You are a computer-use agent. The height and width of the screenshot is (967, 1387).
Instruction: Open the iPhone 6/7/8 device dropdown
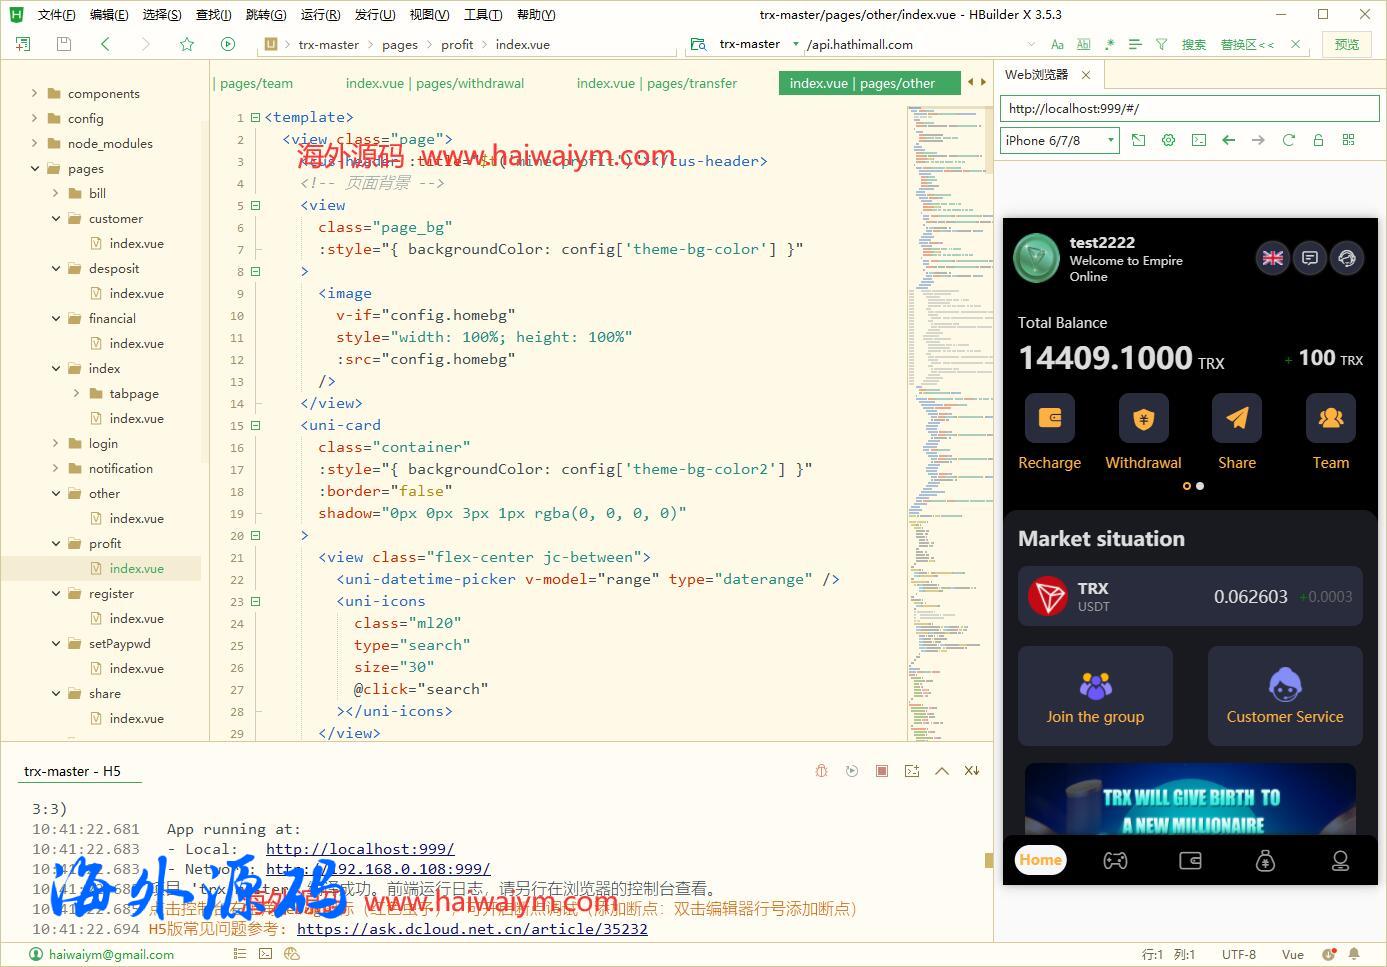tap(1058, 140)
